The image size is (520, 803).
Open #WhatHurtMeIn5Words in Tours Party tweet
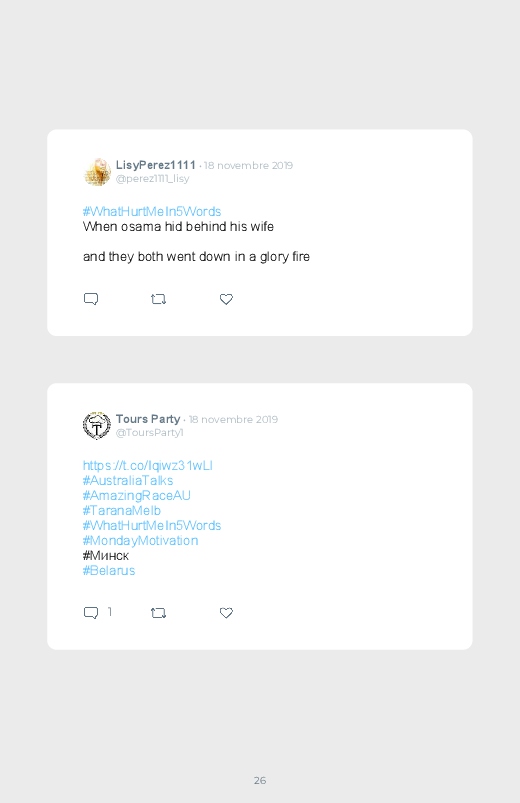pyautogui.click(x=152, y=525)
